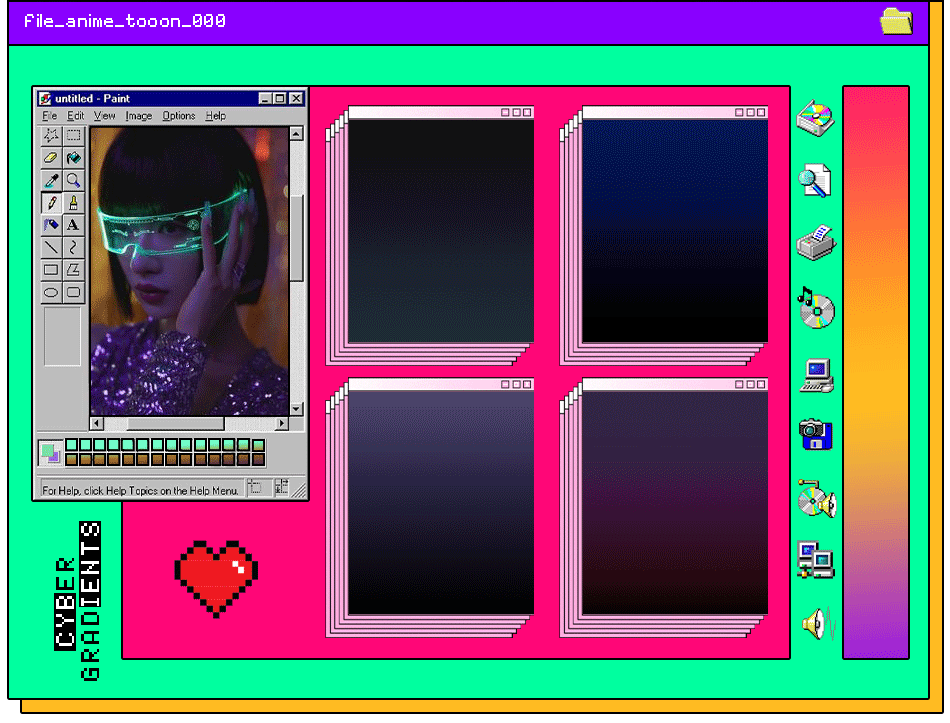Viewport: 950px width, 723px height.
Task: Select the Rectangle shape tool
Action: click(51, 270)
